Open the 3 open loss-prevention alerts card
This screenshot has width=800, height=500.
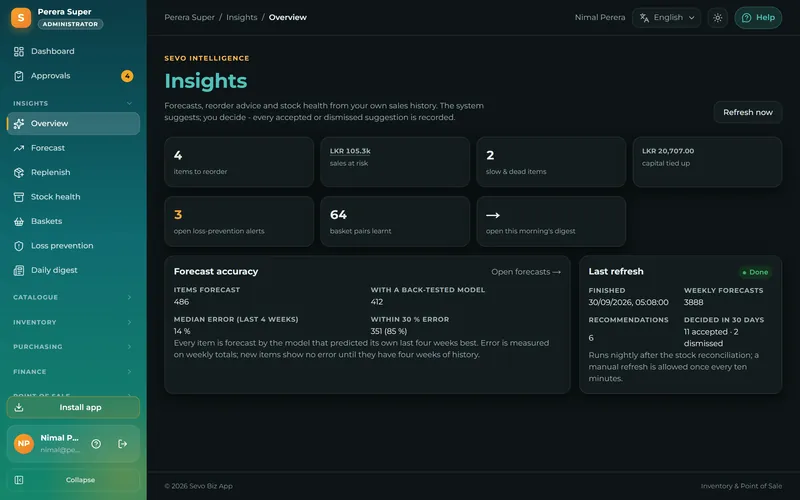239,221
